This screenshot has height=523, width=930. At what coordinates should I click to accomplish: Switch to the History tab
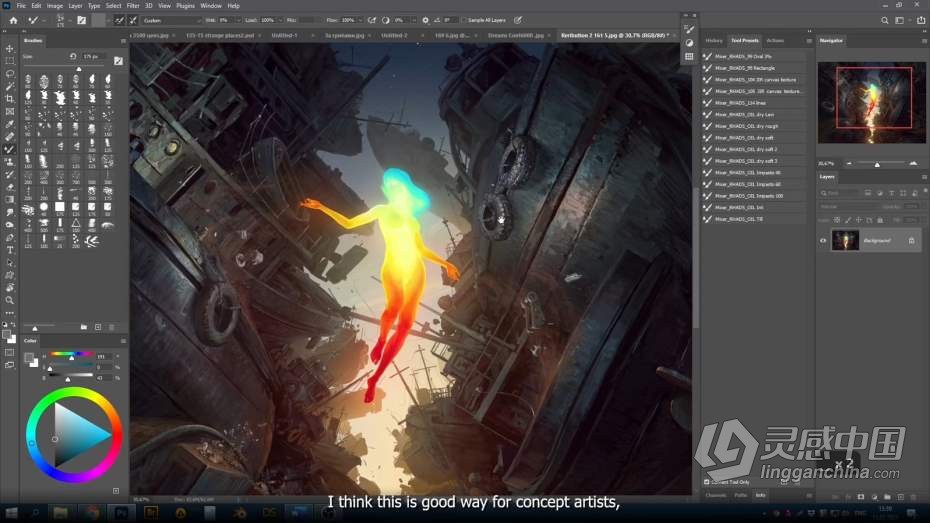click(714, 40)
